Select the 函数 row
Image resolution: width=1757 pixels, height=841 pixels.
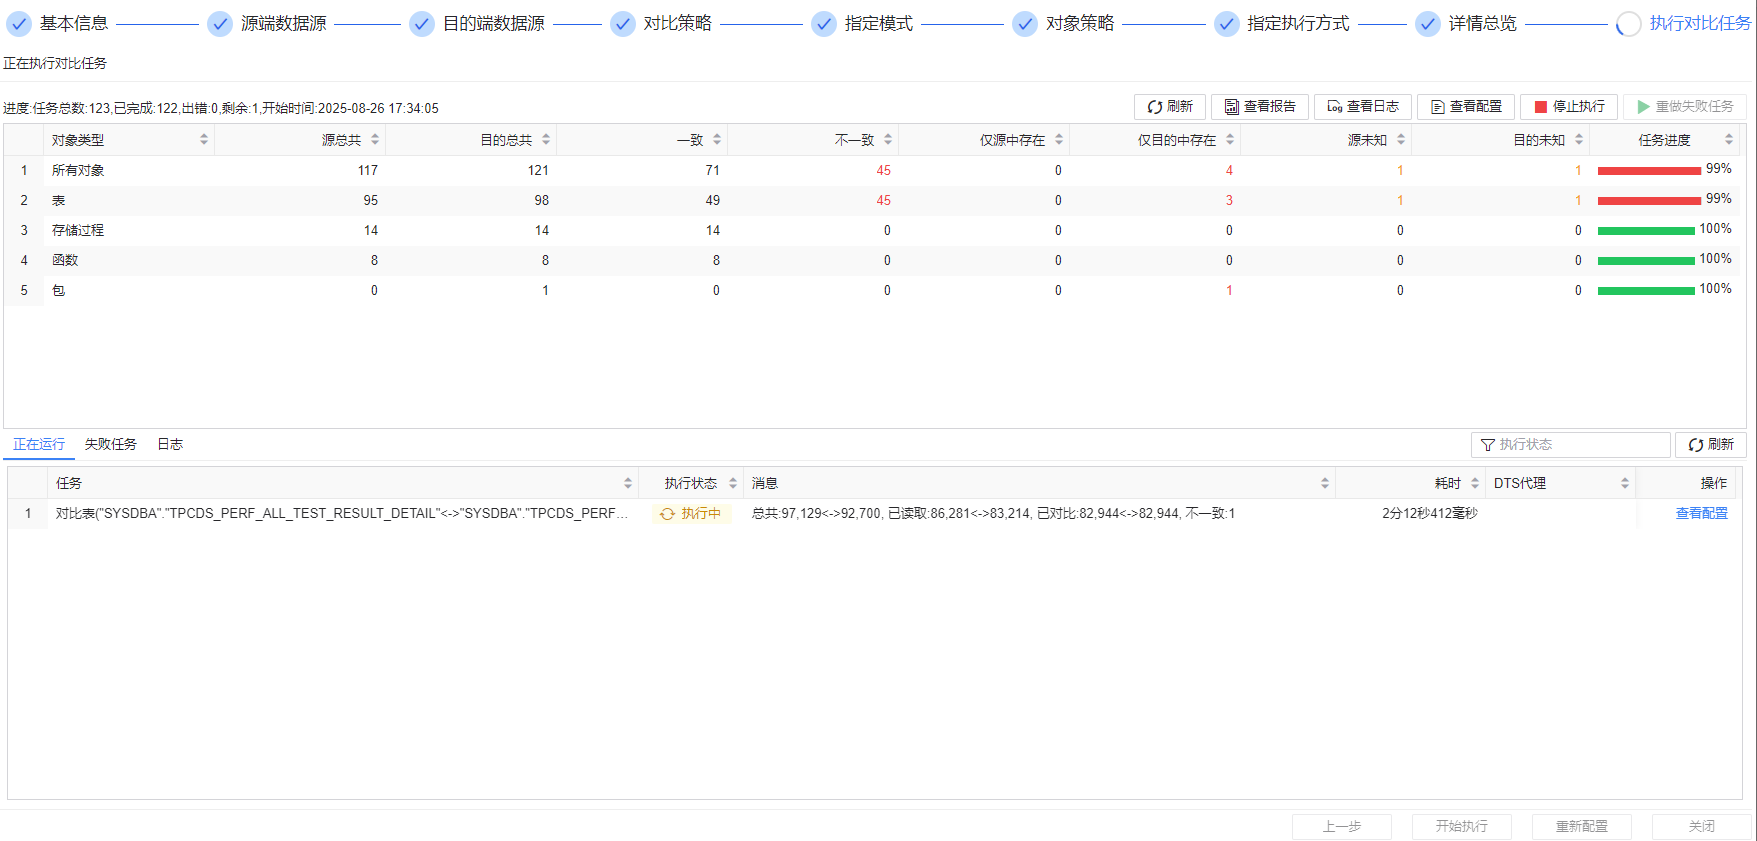[x=872, y=261]
